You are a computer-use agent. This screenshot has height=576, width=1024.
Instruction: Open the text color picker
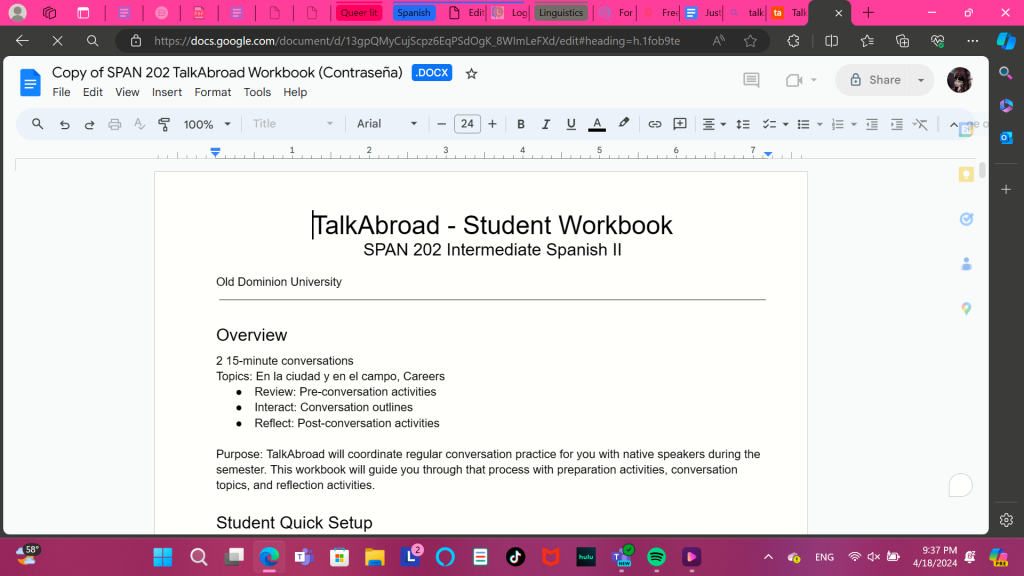[x=596, y=124]
